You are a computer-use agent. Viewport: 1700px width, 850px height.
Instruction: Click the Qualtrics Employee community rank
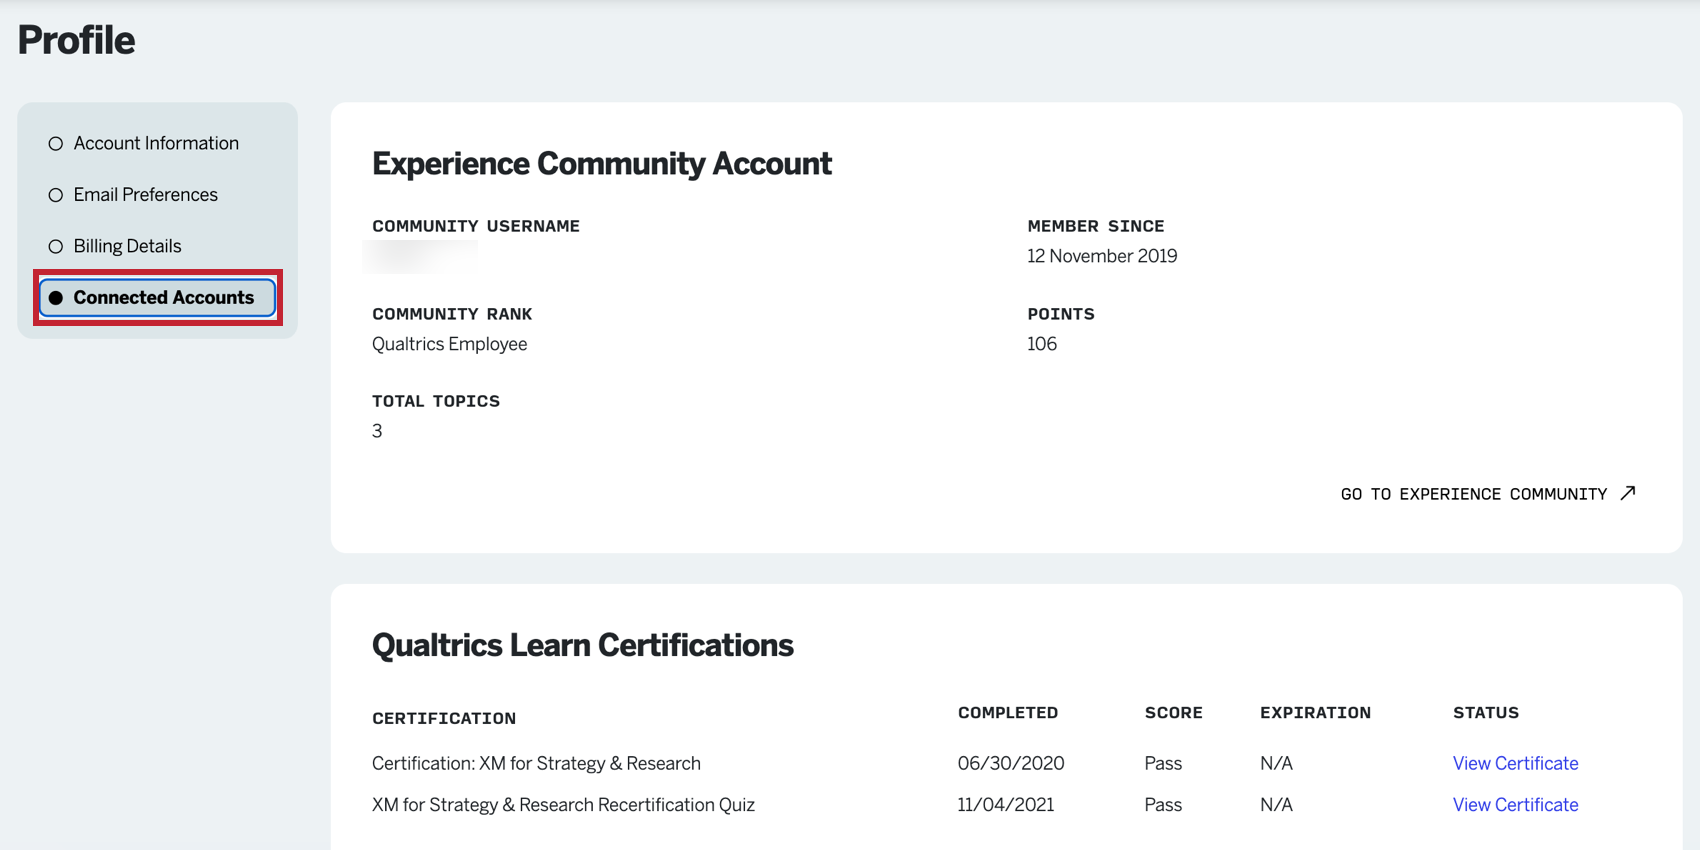449,344
